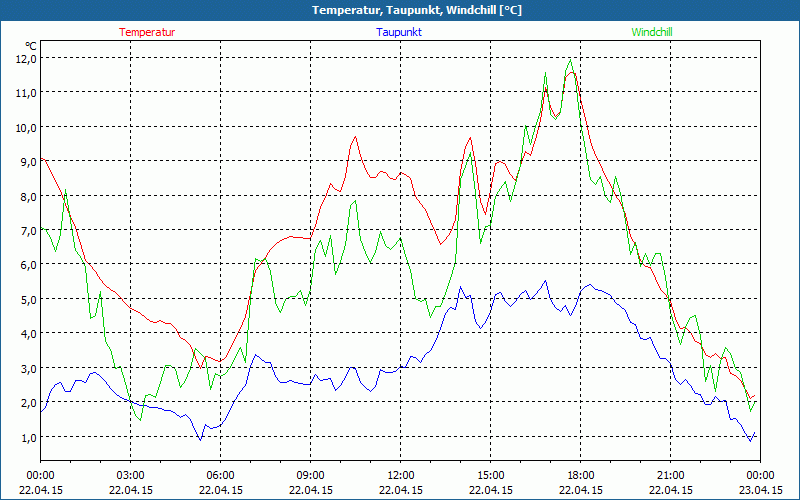Viewport: 800px width, 500px height.
Task: Click the chart title Temperatur, Taupunkt, Windchill
Action: [417, 10]
